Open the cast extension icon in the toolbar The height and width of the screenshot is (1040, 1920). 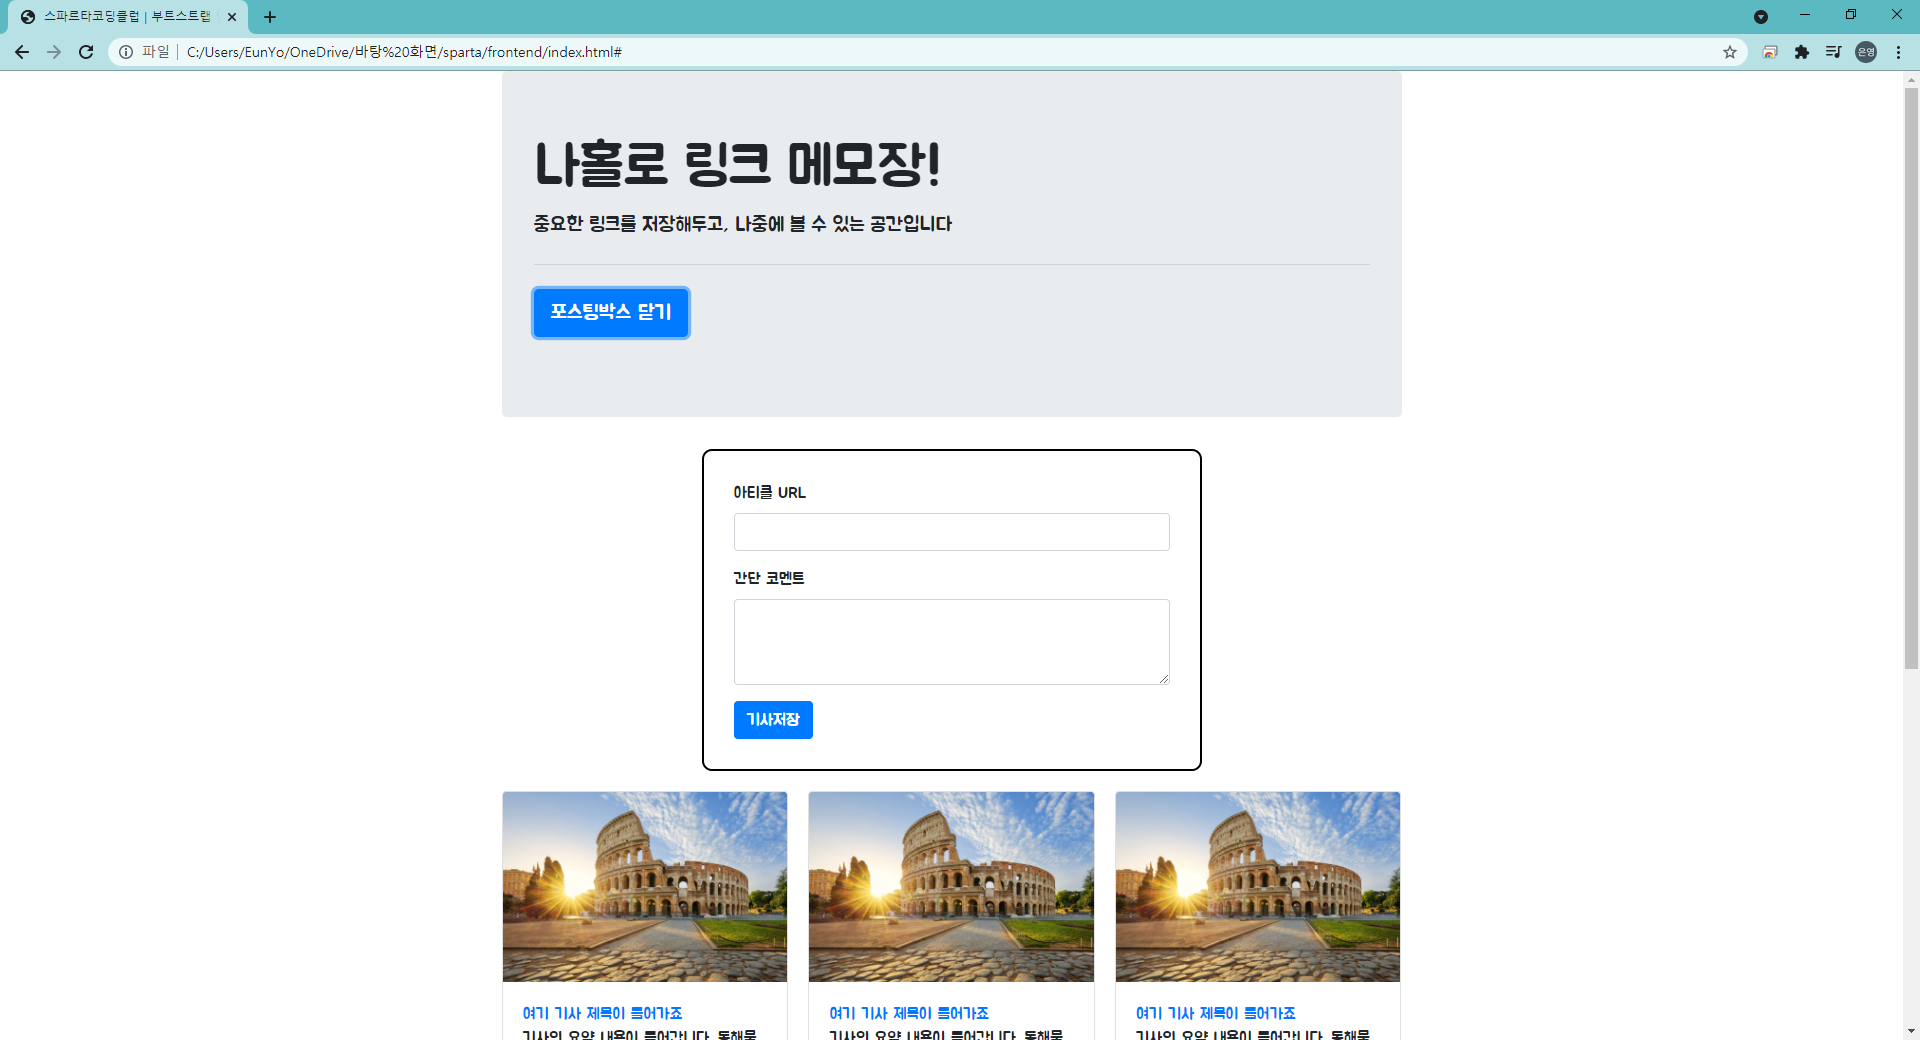point(1770,52)
